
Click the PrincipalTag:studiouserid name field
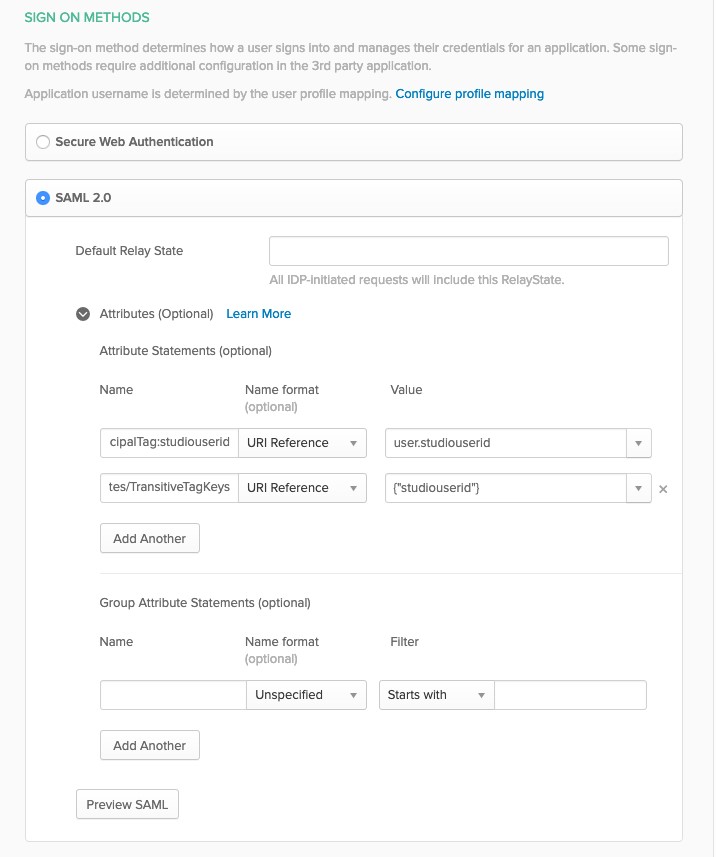(x=169, y=443)
